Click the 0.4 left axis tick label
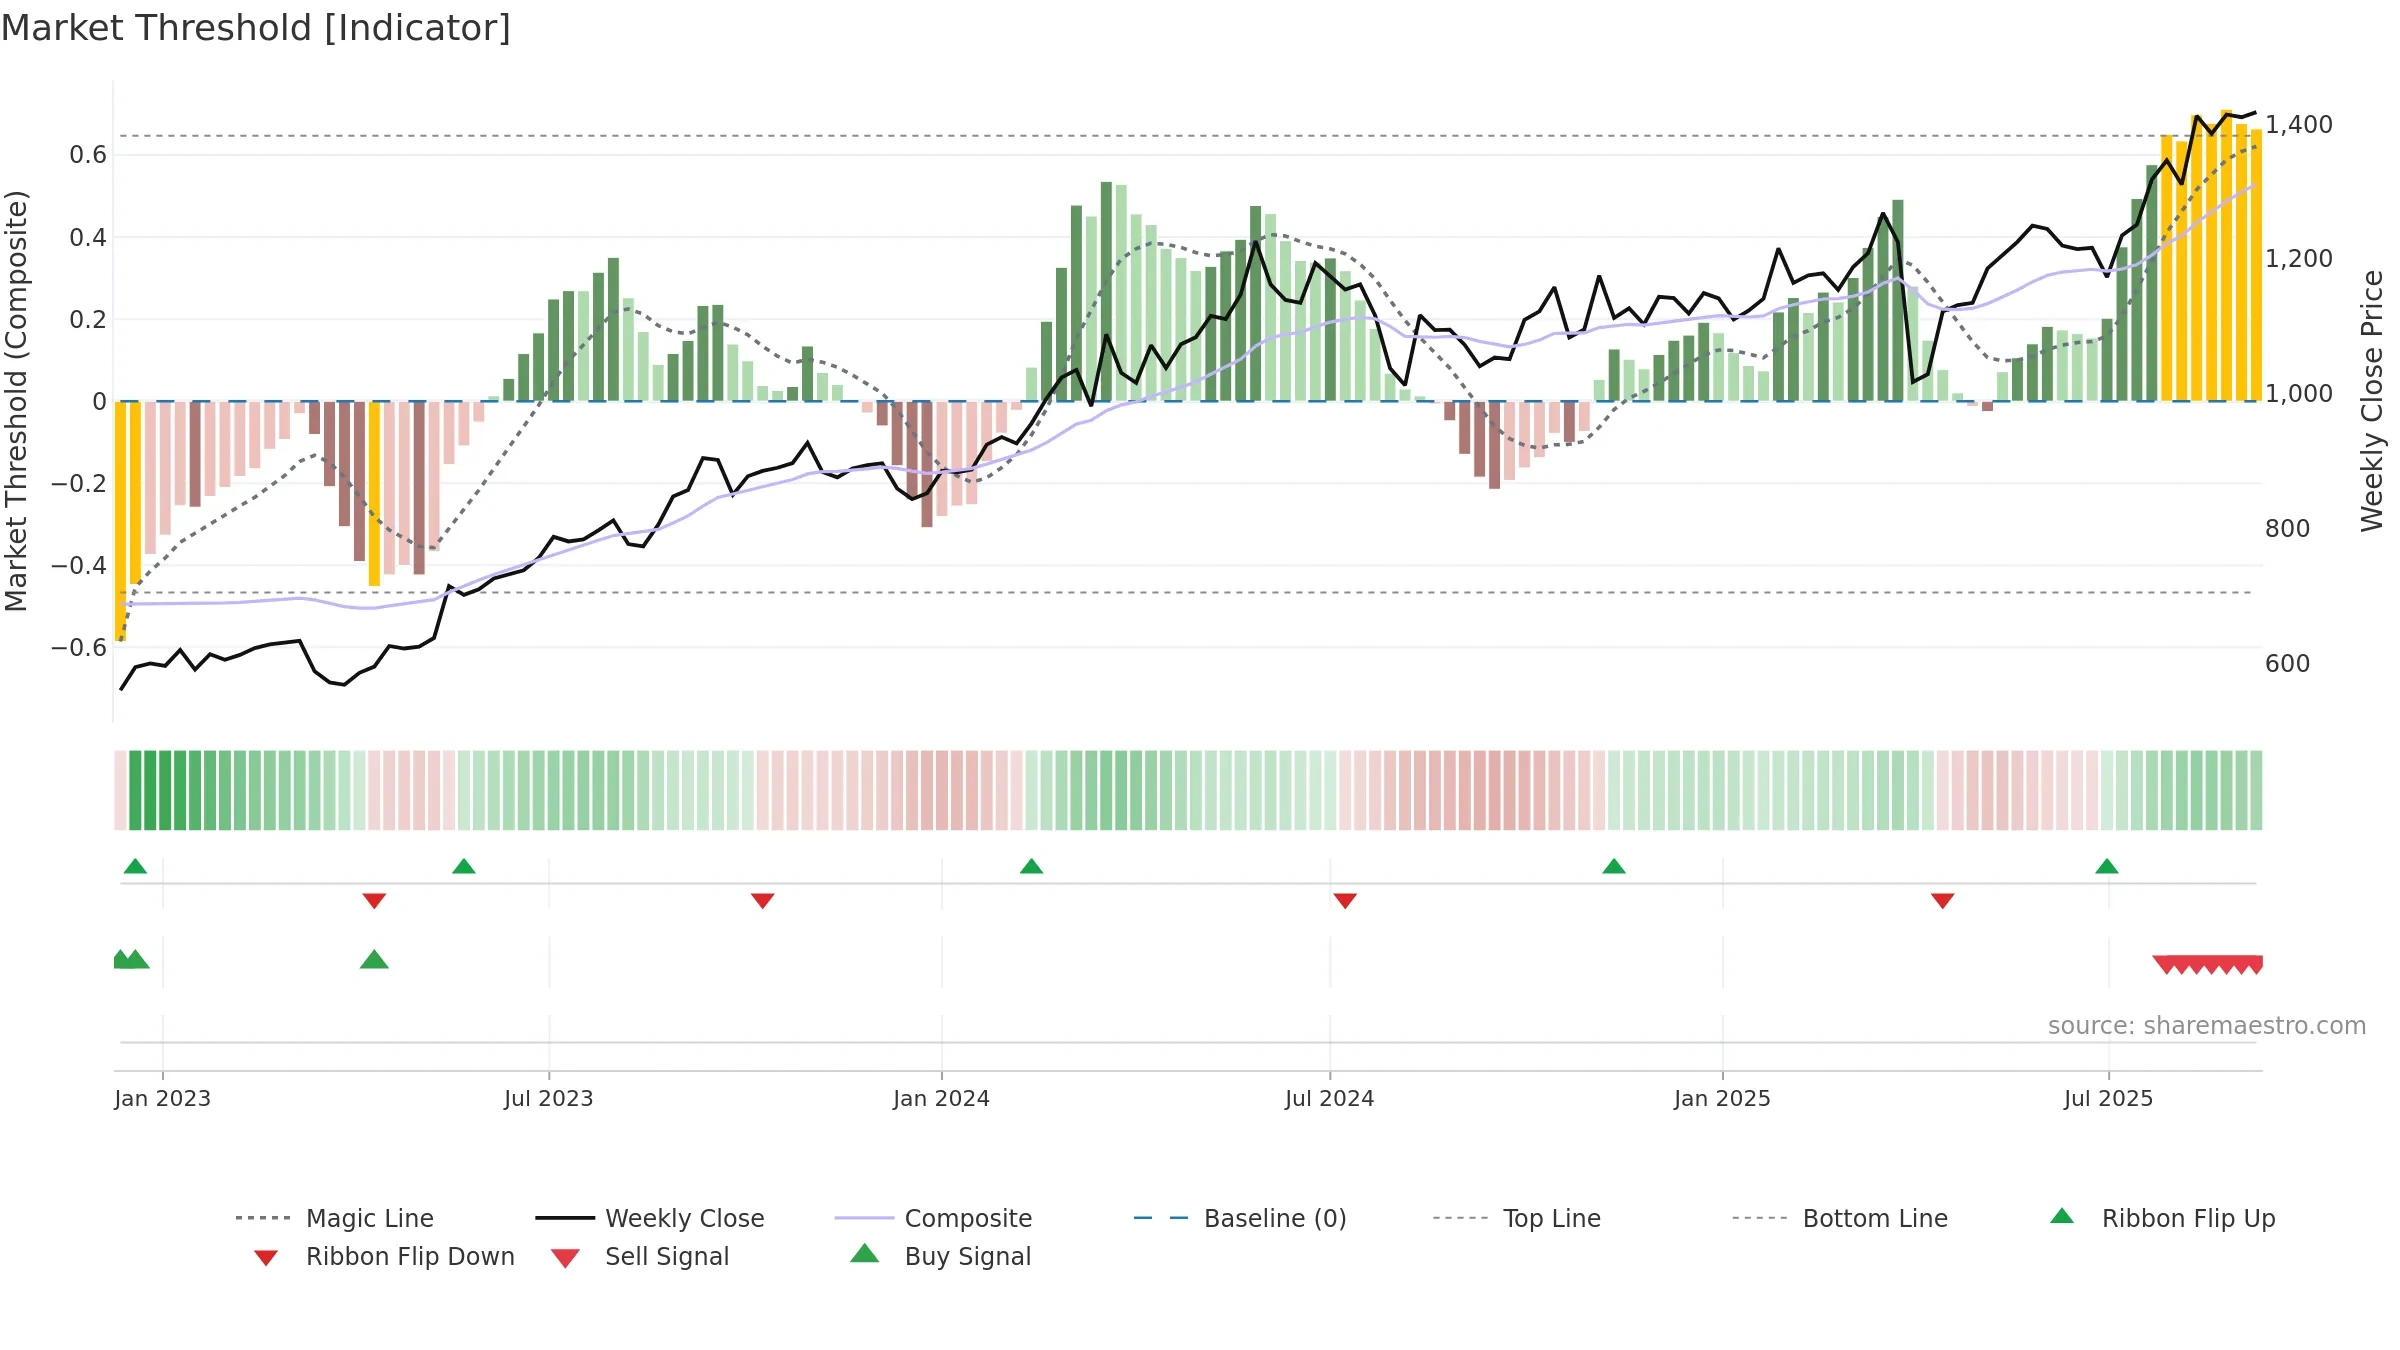 coord(88,237)
